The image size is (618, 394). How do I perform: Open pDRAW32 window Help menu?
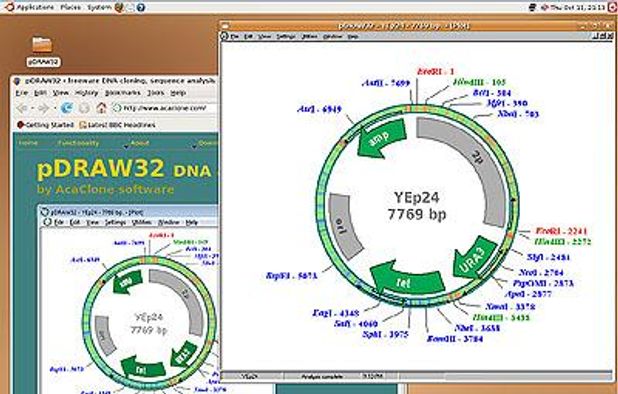click(353, 36)
